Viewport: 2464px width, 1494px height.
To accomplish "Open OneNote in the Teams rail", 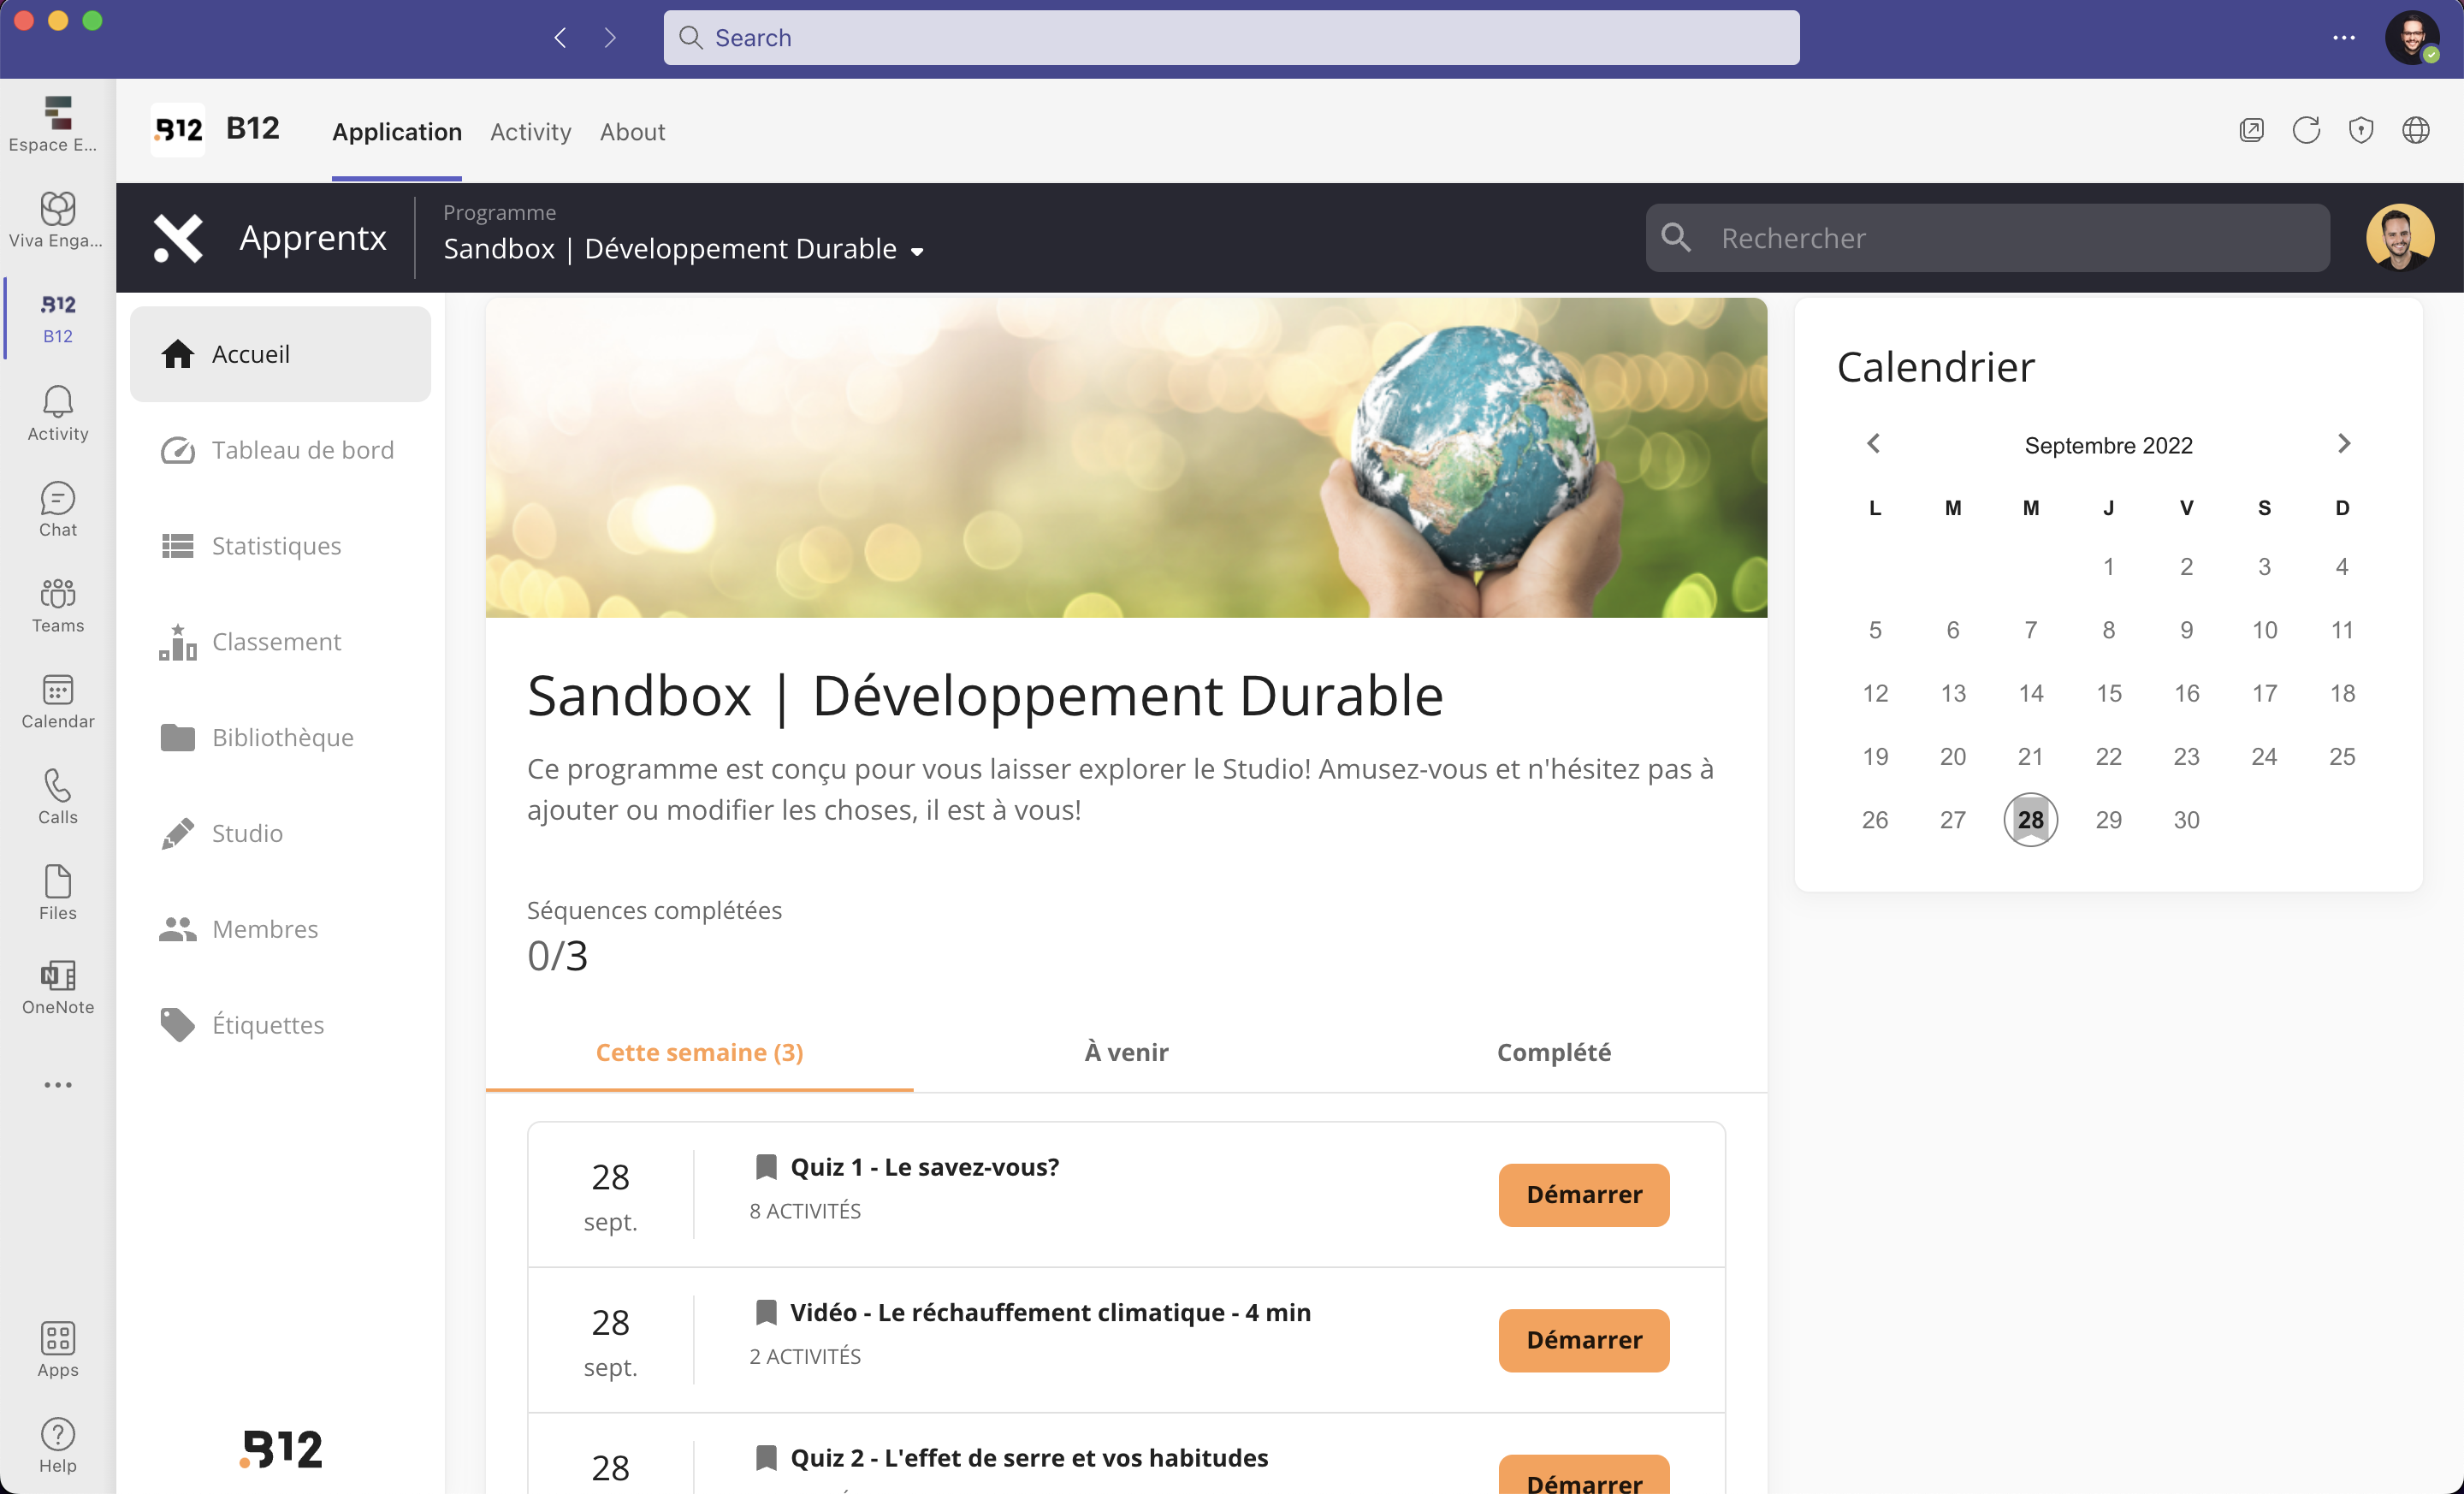I will (x=57, y=987).
